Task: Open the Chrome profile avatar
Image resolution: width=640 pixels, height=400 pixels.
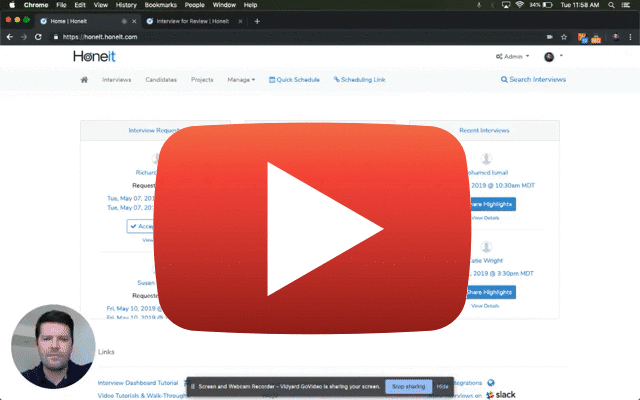Action: tap(616, 37)
